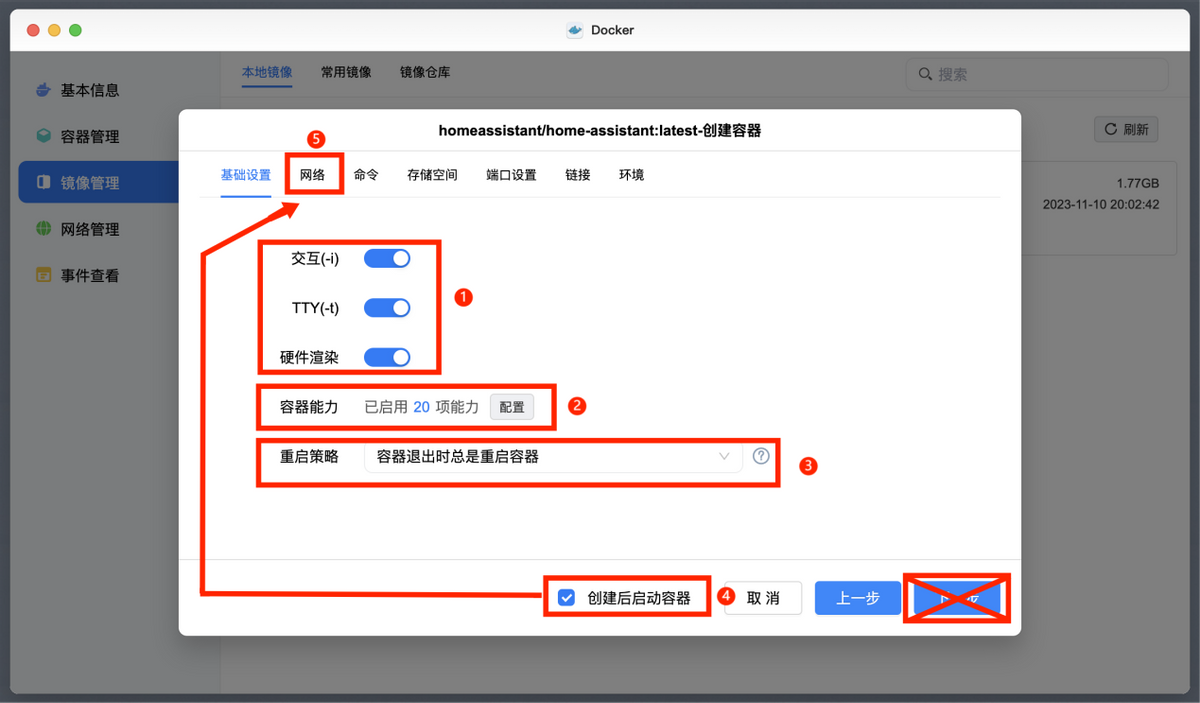
Task: Click the 配置 button for 容器能力
Action: (x=512, y=408)
